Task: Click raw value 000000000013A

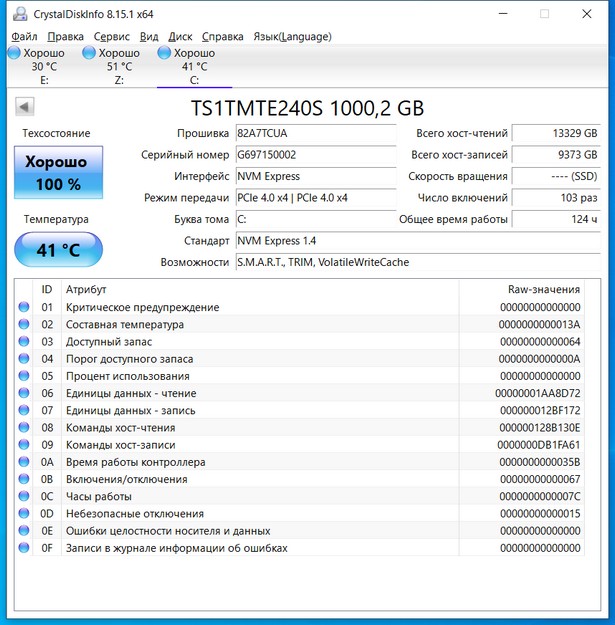Action: click(x=539, y=324)
